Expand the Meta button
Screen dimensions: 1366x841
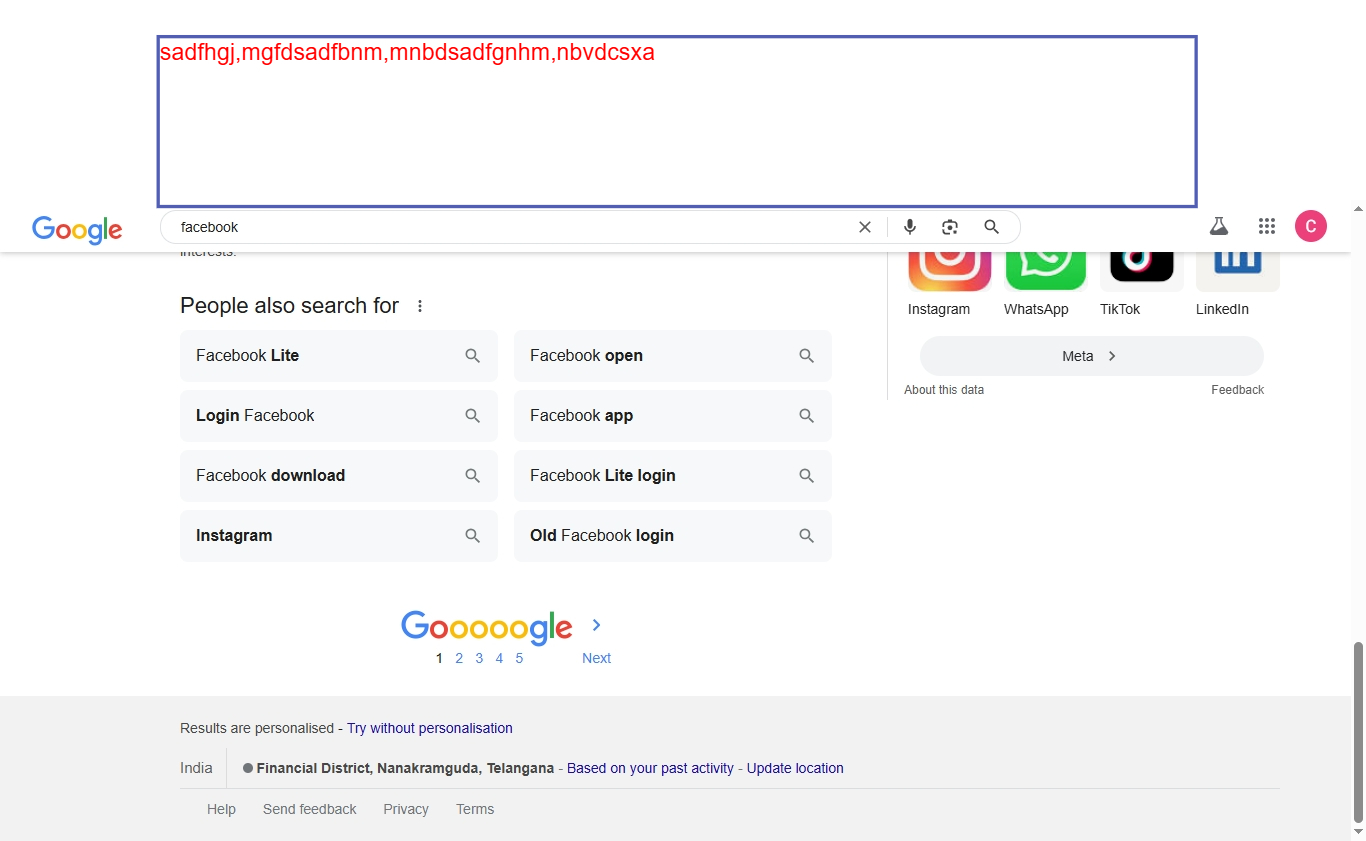coord(1092,356)
